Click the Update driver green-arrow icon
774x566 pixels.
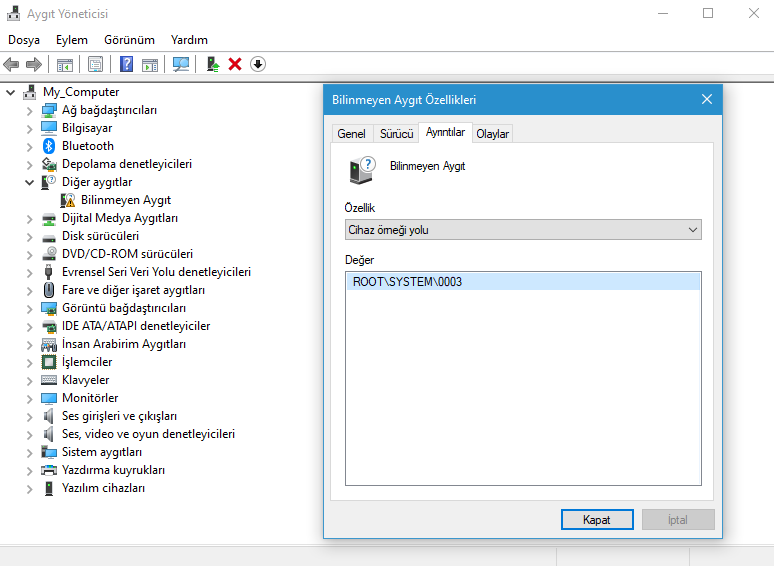(x=213, y=64)
